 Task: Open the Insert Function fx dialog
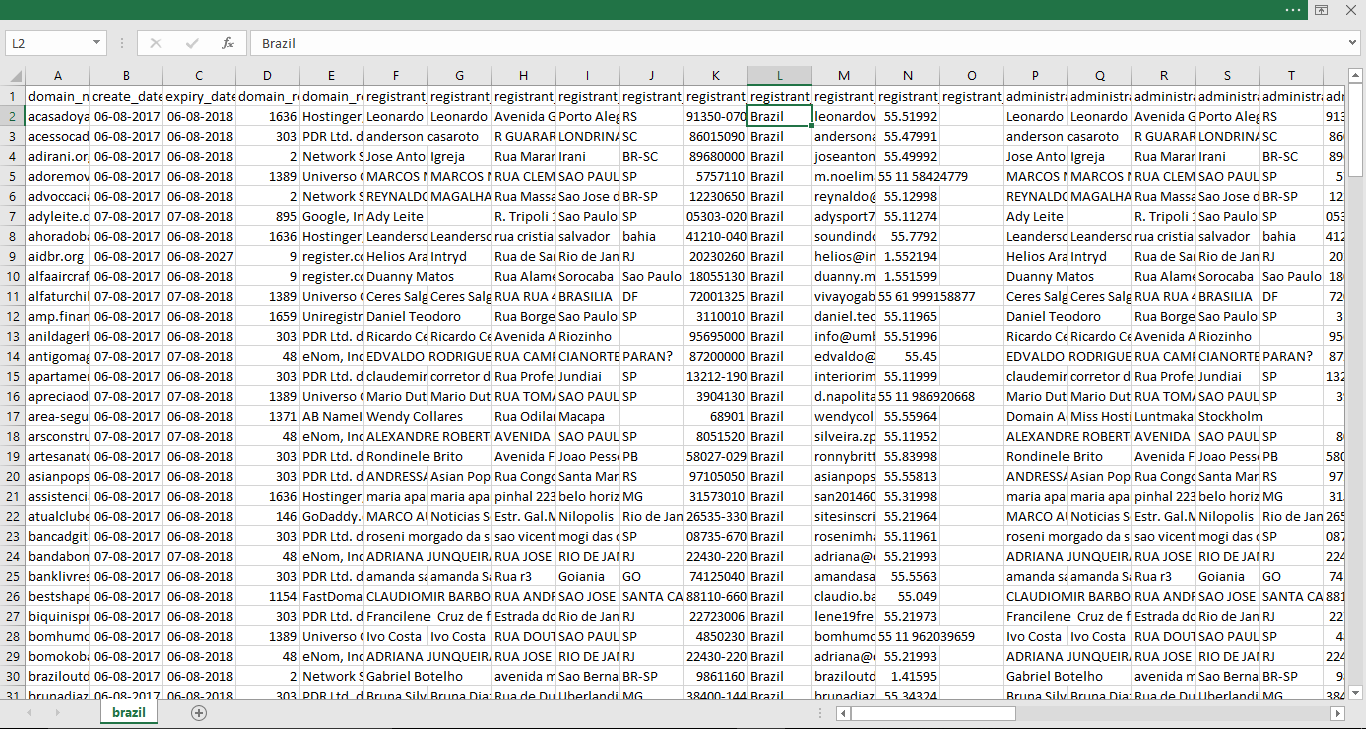(x=228, y=43)
